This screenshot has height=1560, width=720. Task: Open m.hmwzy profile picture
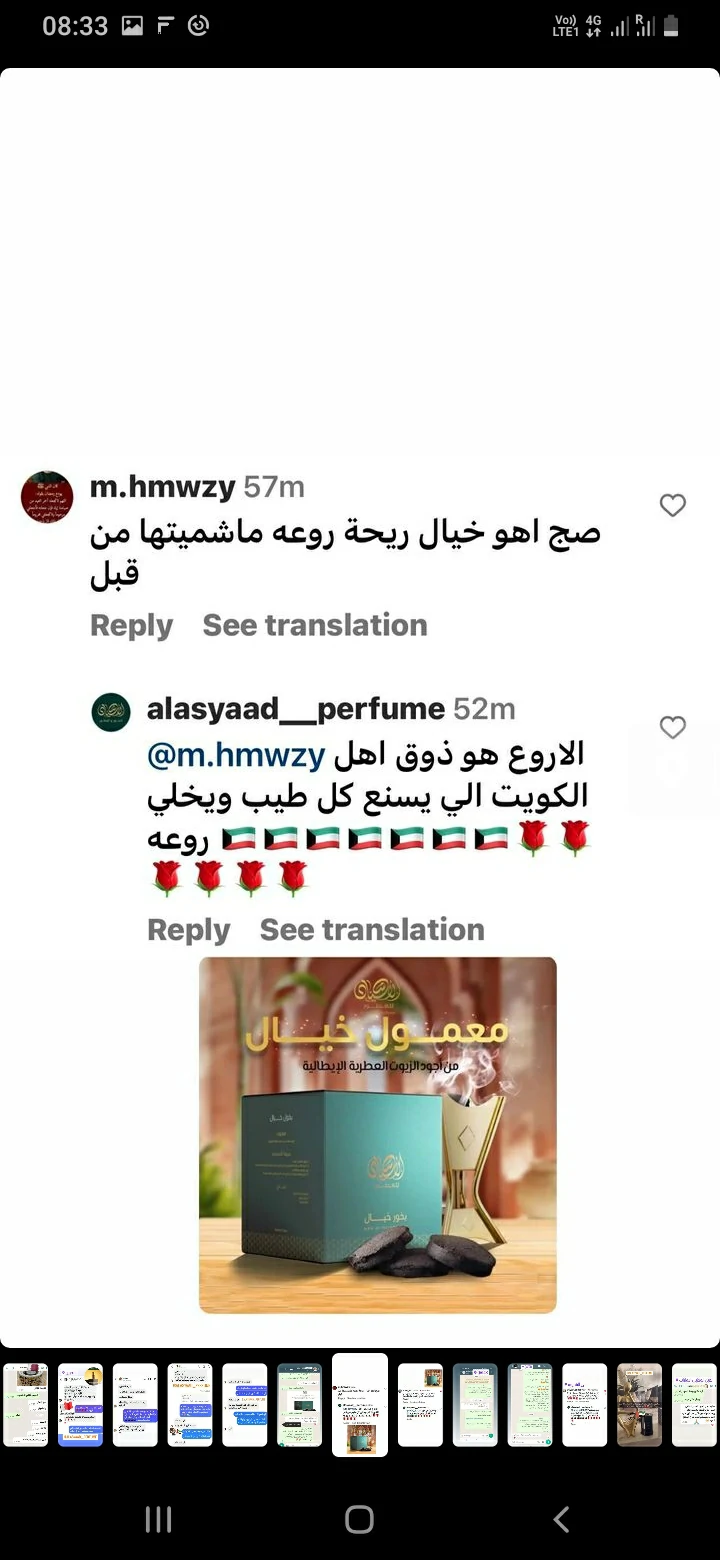point(47,497)
